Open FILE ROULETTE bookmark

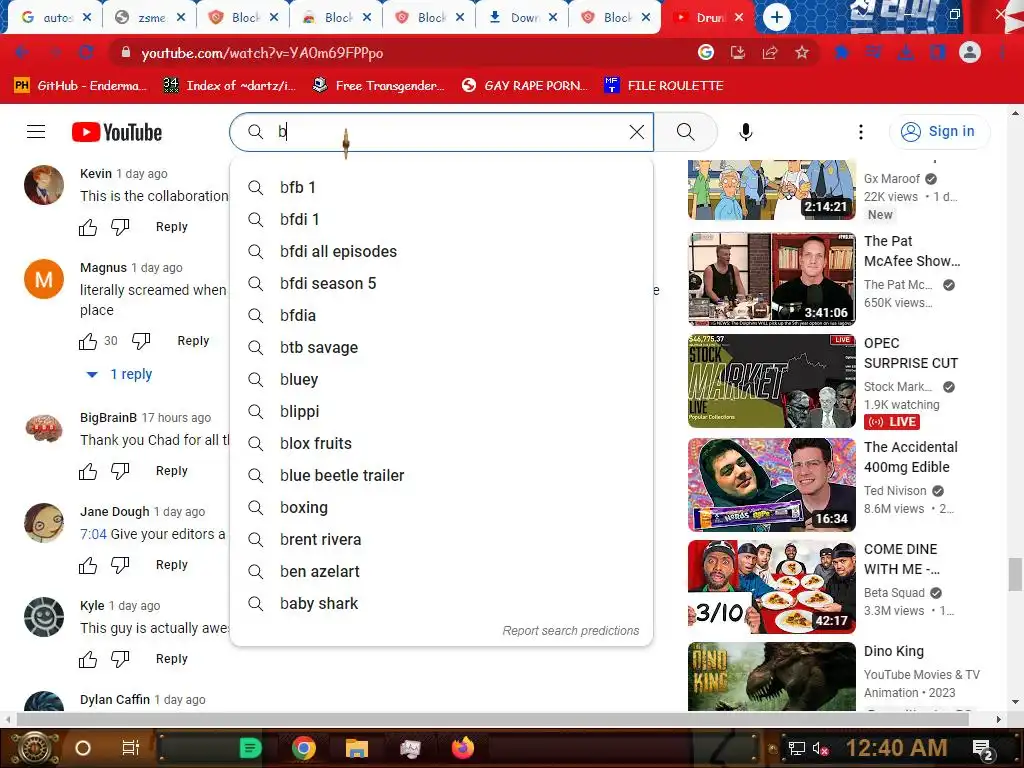coord(665,86)
